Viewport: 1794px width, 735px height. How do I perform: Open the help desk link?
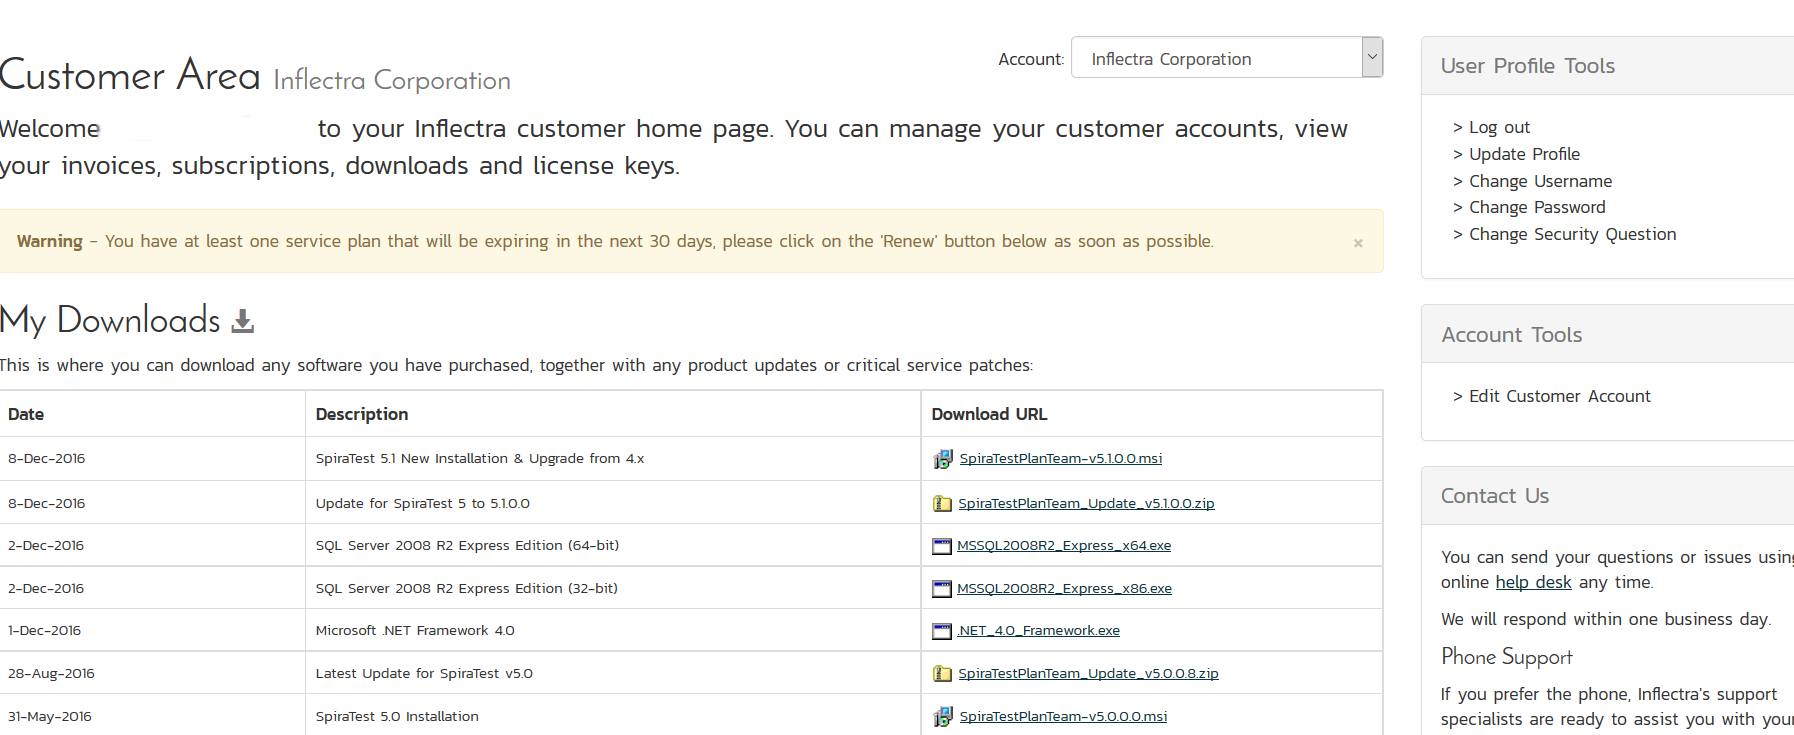pos(1533,582)
